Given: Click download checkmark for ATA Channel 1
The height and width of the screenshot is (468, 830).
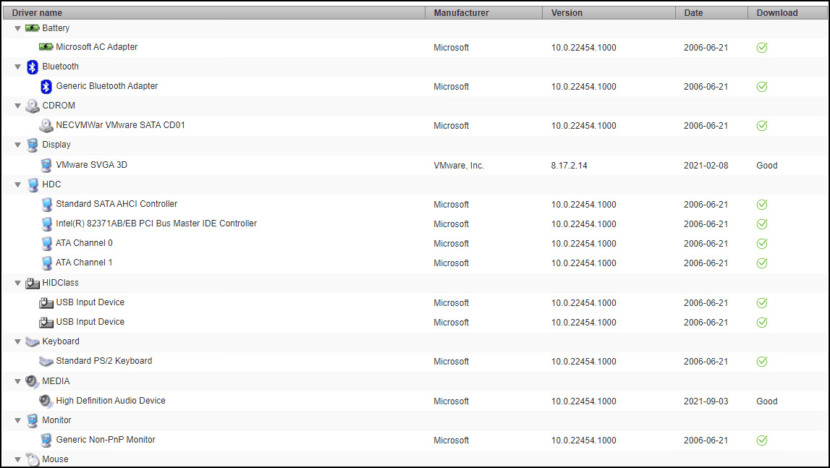Looking at the screenshot, I should [x=762, y=264].
